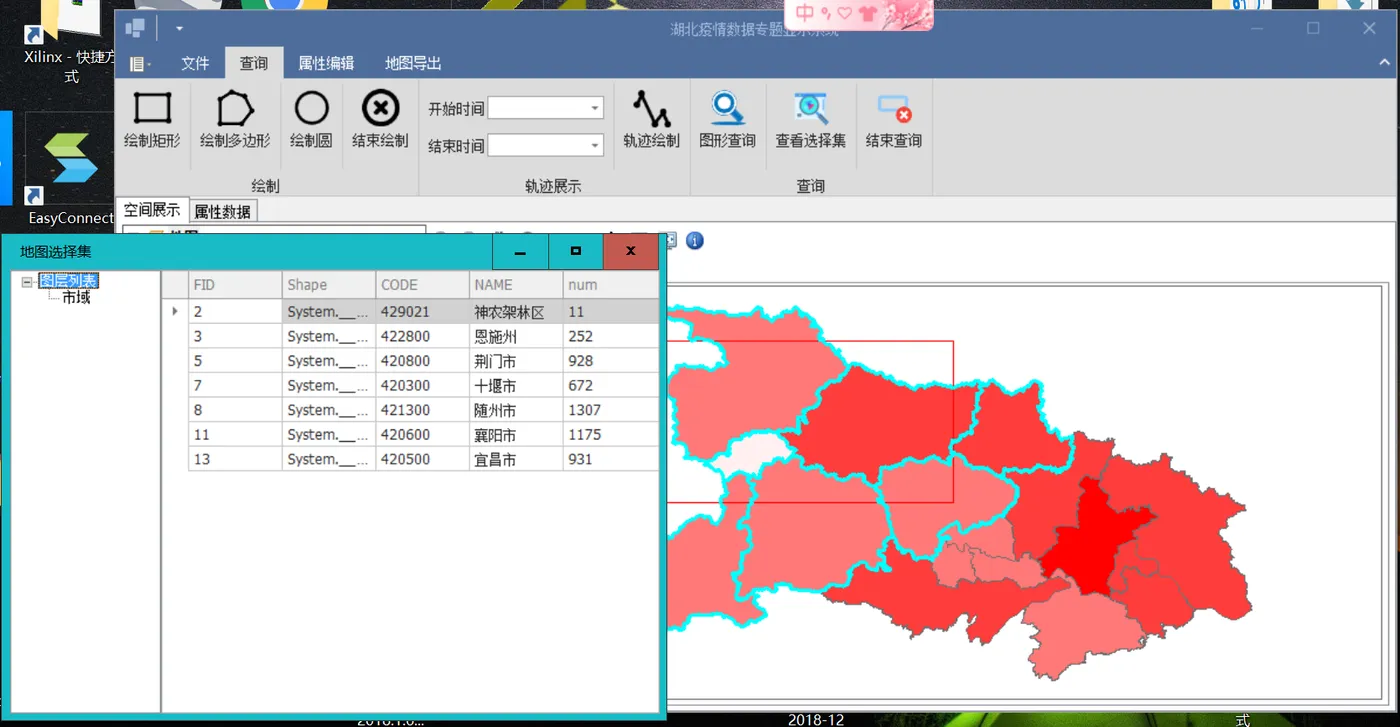Click the row selector arrow of the first row
The height and width of the screenshot is (727, 1400).
click(x=175, y=312)
